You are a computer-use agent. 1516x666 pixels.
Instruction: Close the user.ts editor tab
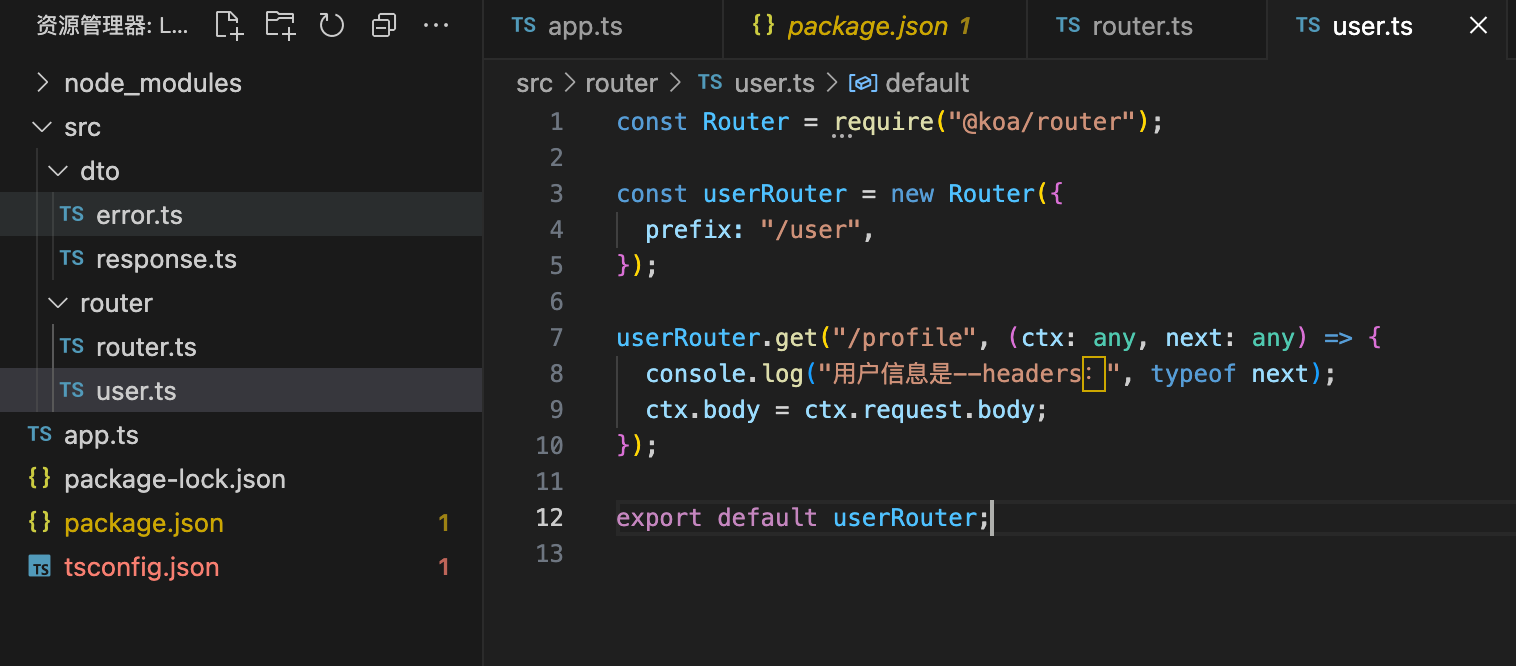pos(1478,25)
